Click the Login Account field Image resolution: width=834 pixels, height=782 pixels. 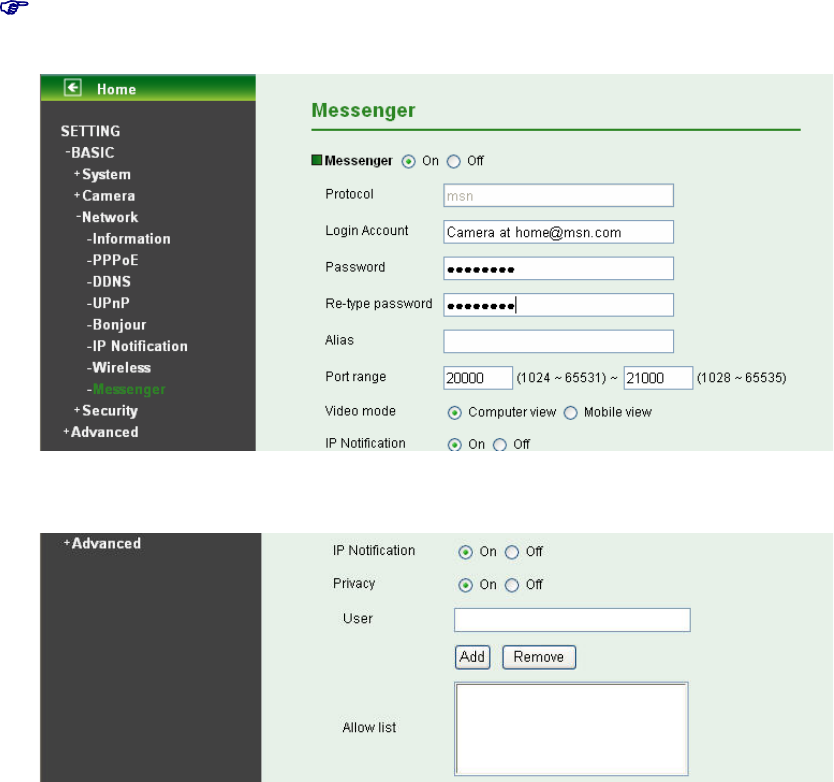[x=558, y=232]
